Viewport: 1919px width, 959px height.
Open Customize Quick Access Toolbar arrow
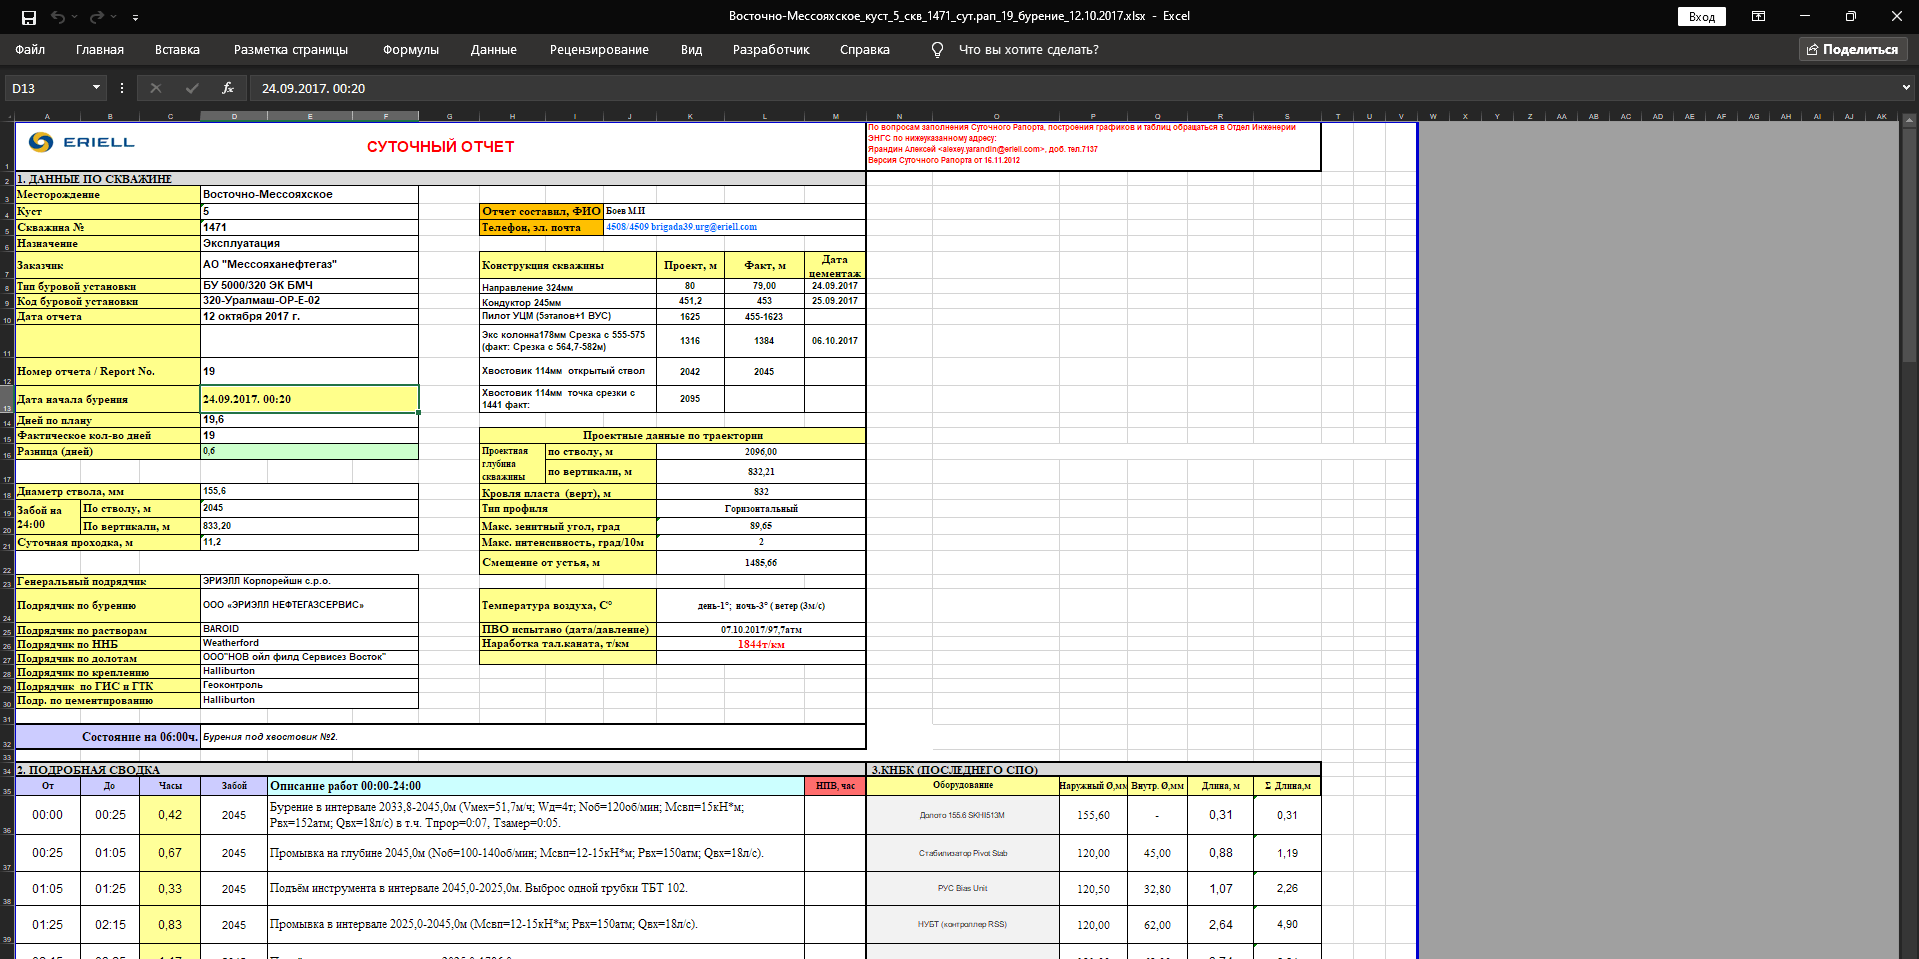[135, 17]
